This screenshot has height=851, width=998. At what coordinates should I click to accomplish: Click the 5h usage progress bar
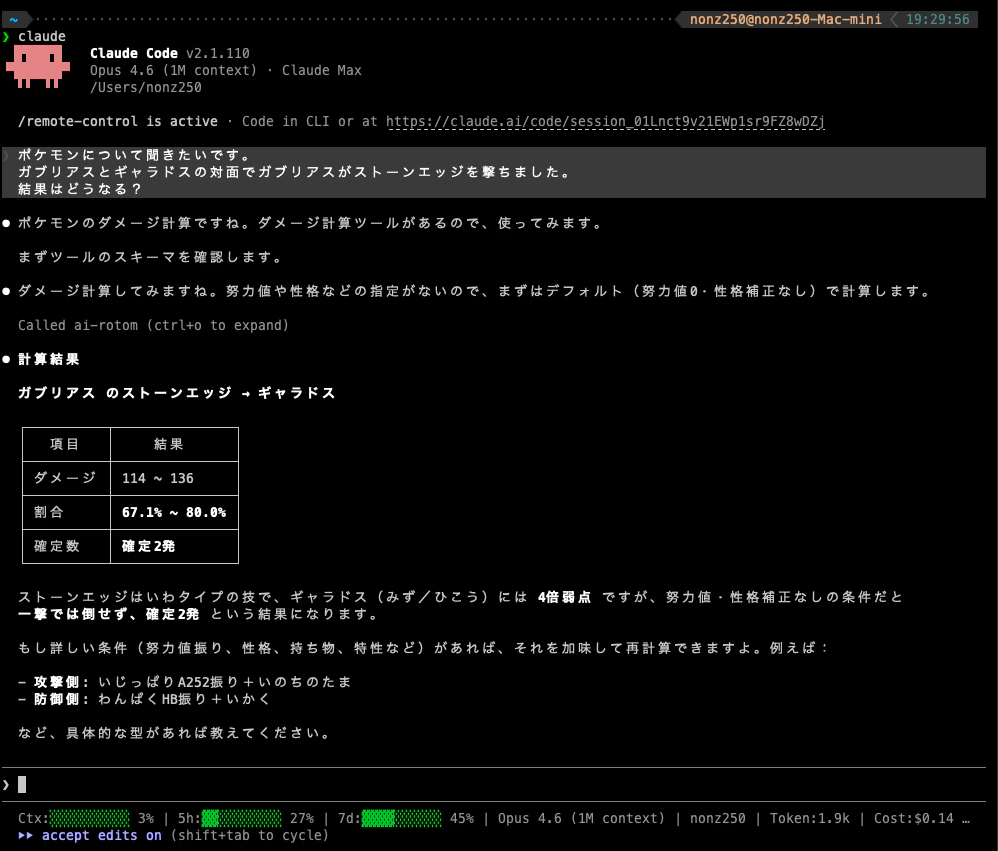click(241, 818)
